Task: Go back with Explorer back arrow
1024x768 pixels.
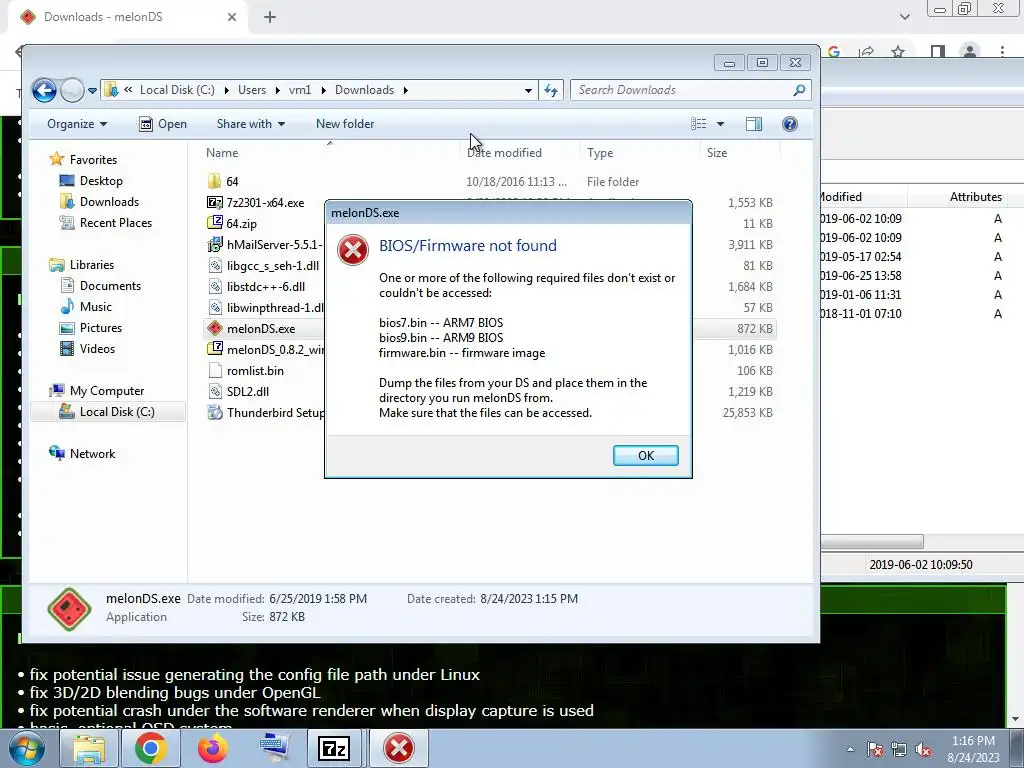Action: (44, 90)
